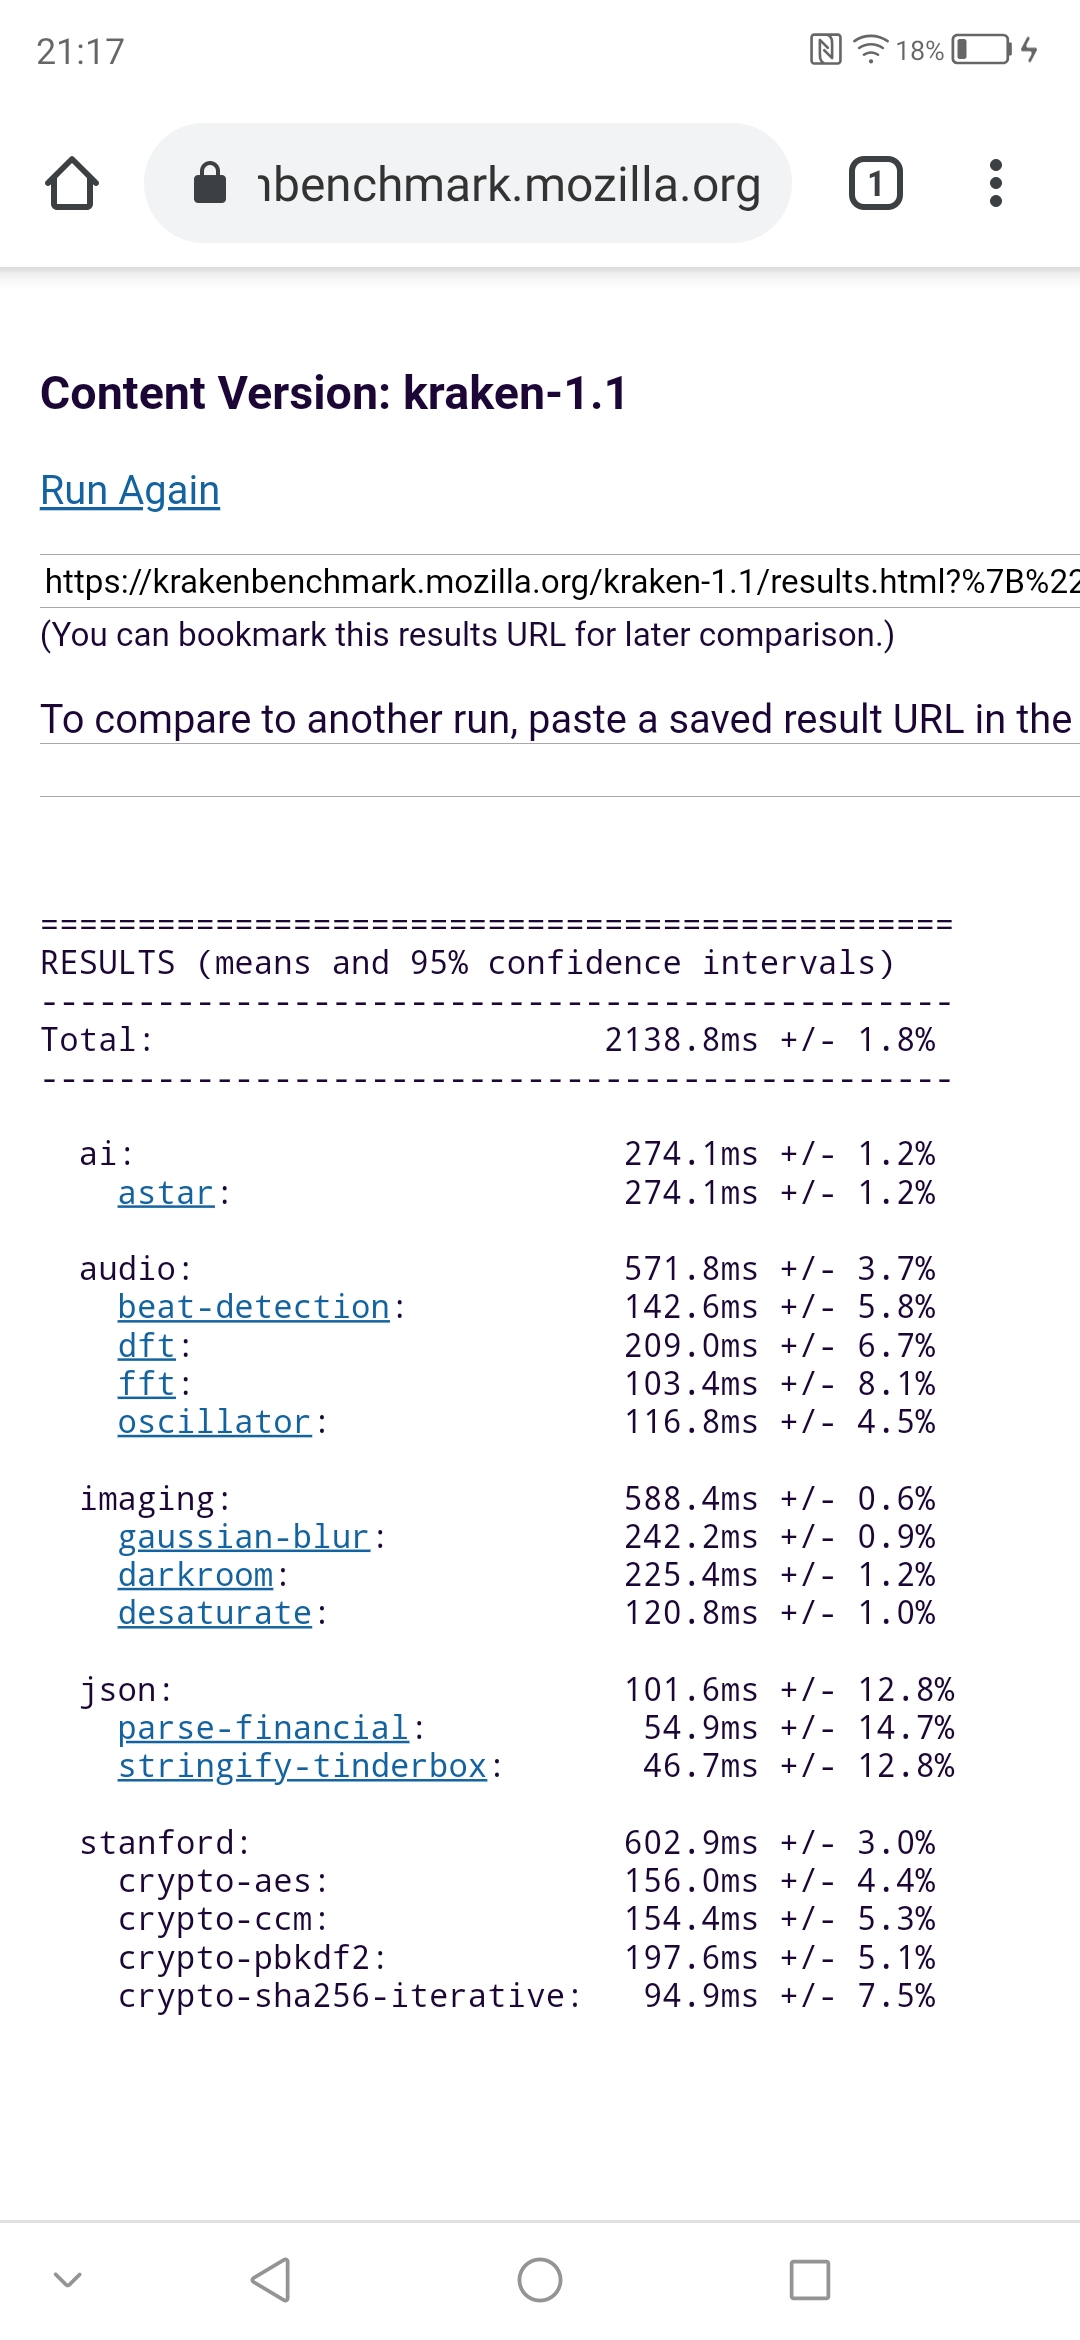
Task: Tap the padlock site security icon
Action: pyautogui.click(x=210, y=184)
